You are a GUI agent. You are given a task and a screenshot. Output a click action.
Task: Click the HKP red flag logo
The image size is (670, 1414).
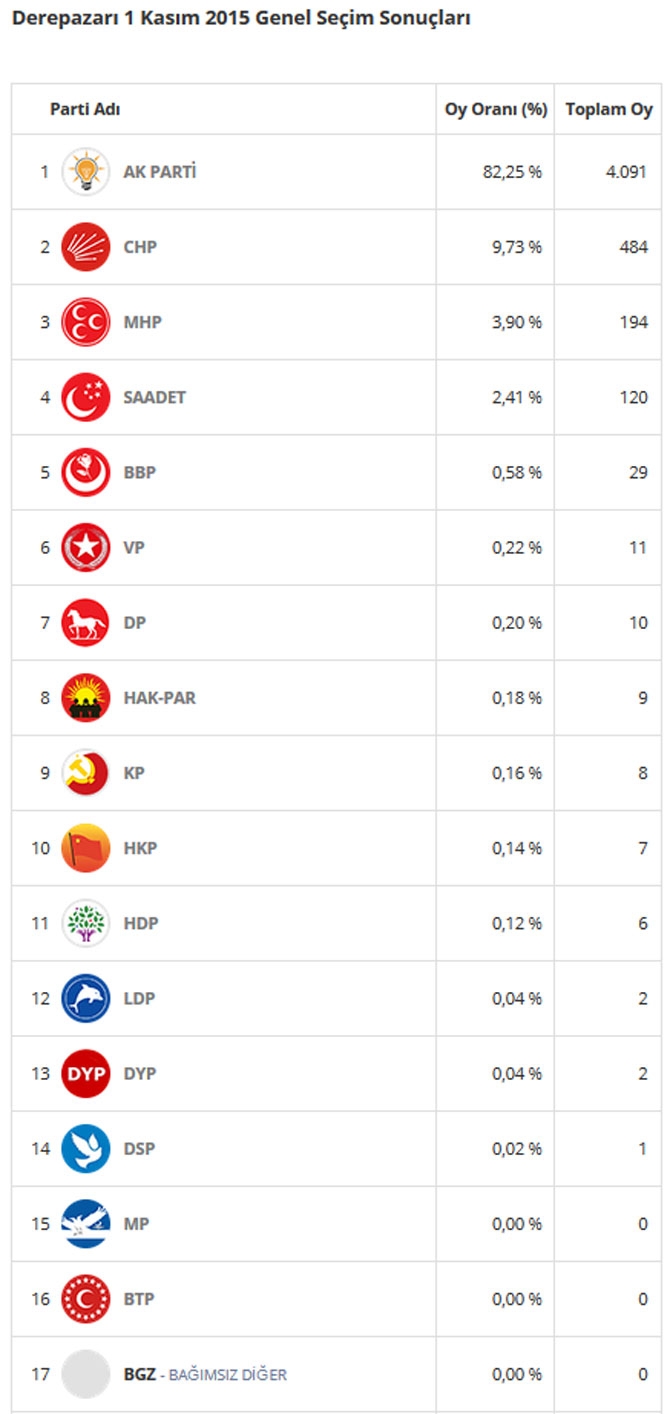[x=86, y=848]
